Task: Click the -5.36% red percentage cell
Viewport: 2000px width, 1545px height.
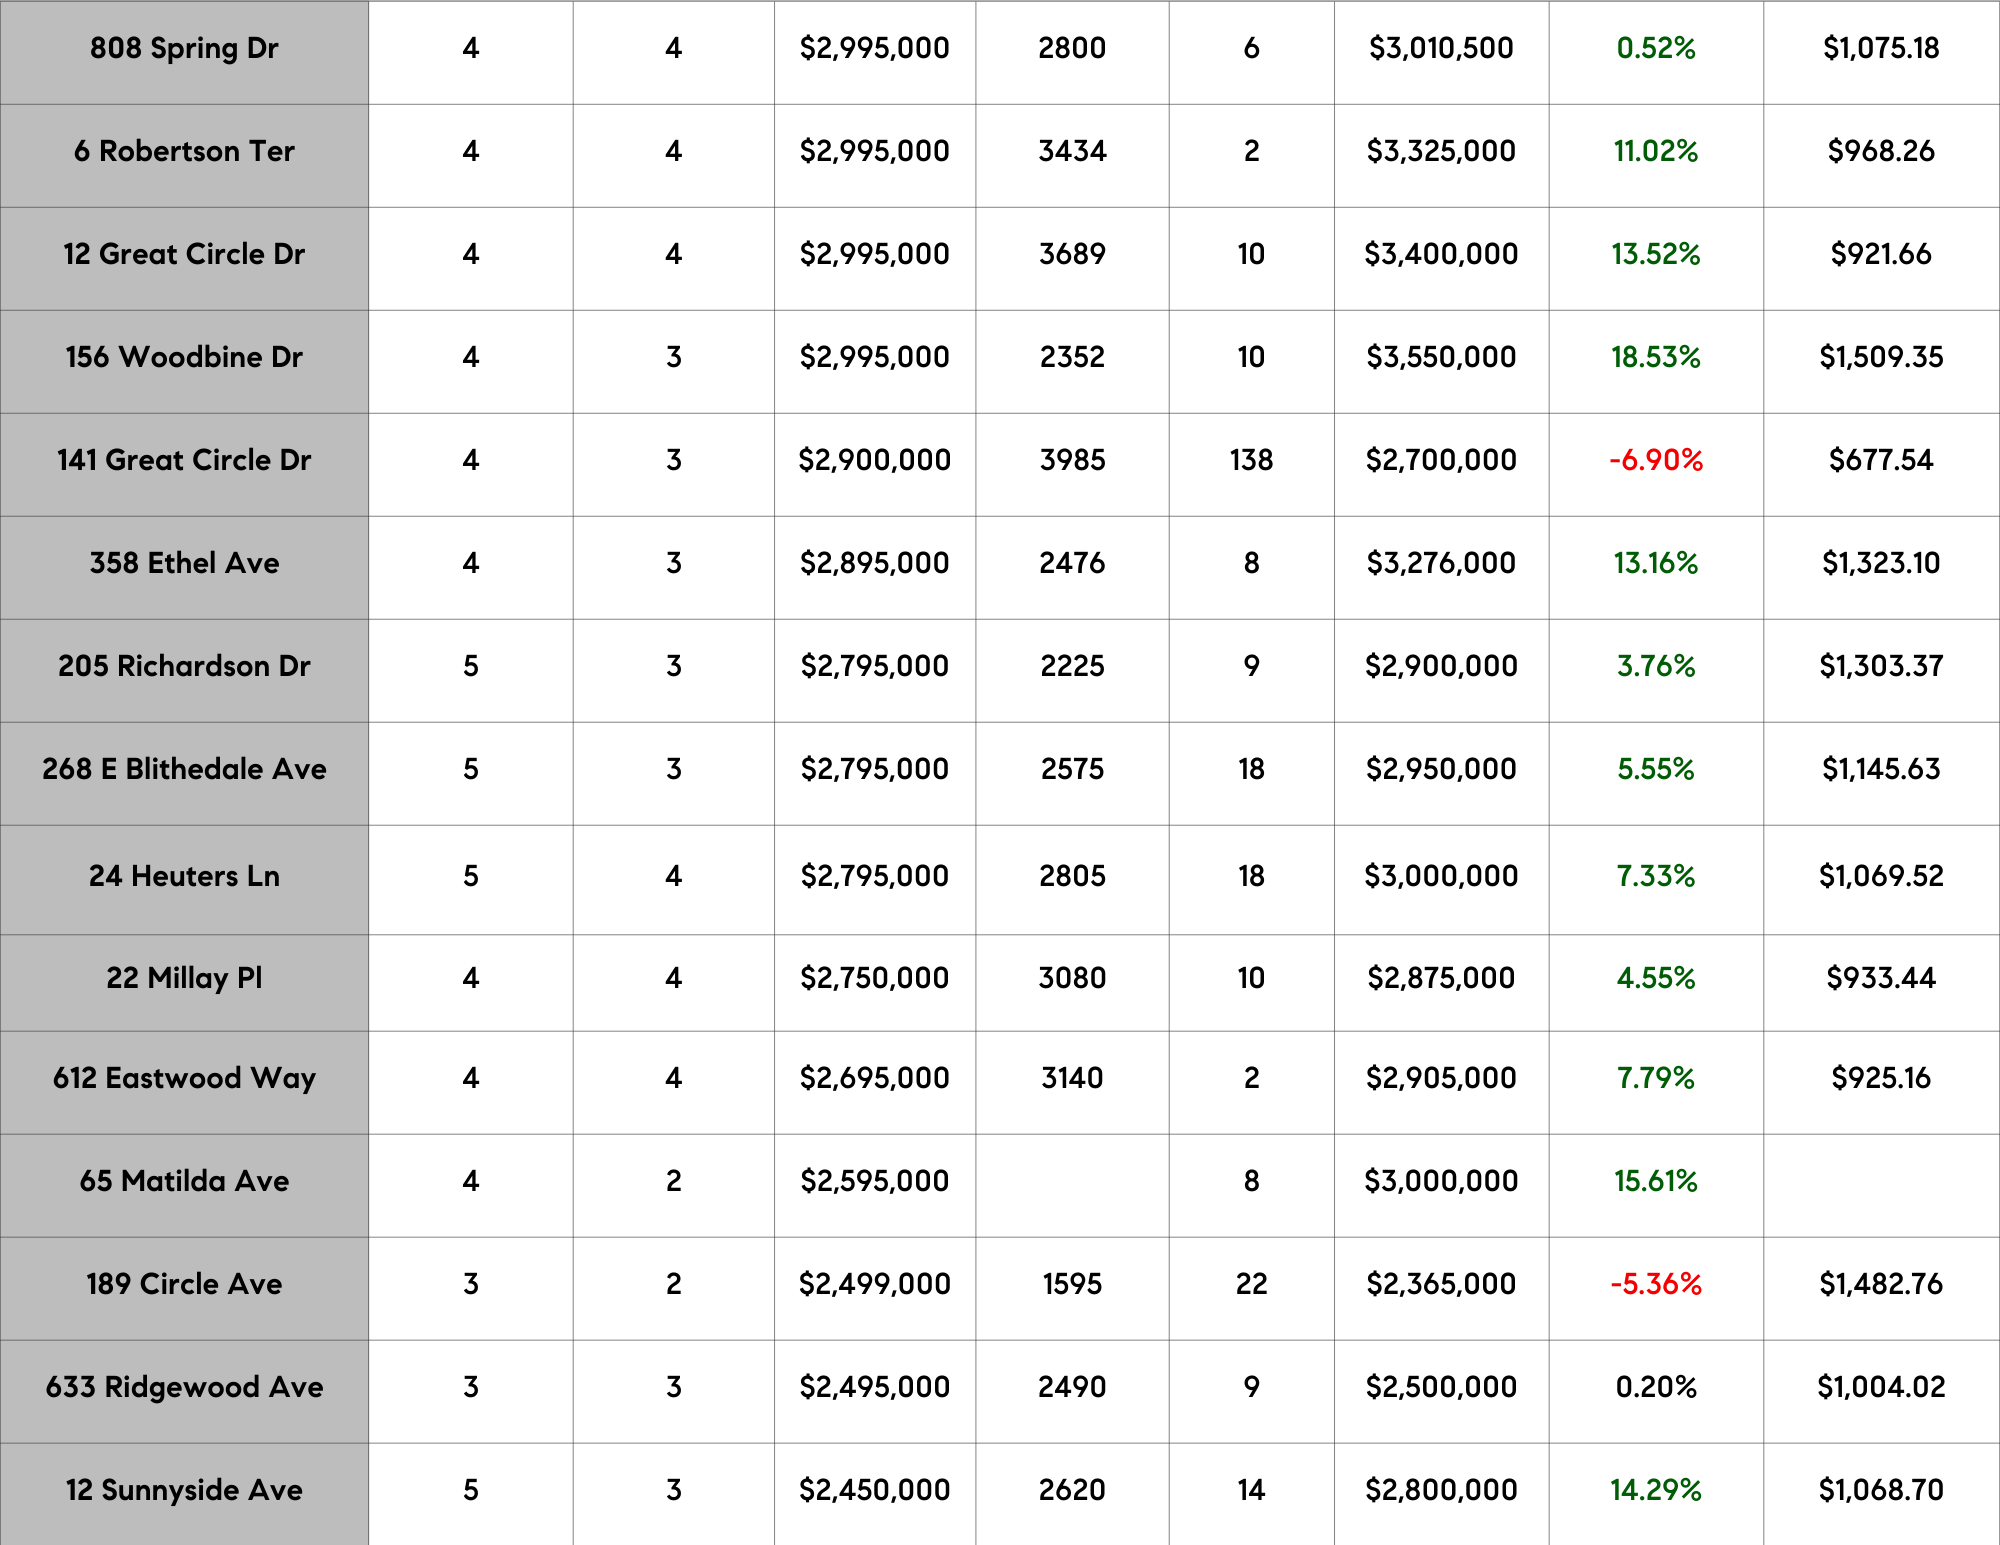Action: 1655,1284
